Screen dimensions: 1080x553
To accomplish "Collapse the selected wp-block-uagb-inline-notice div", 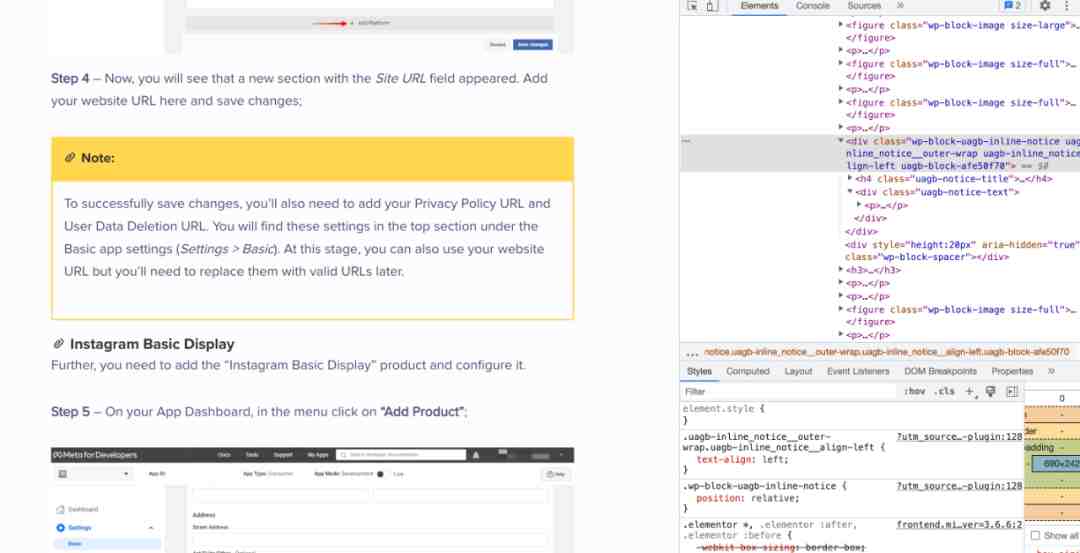I will pos(841,140).
